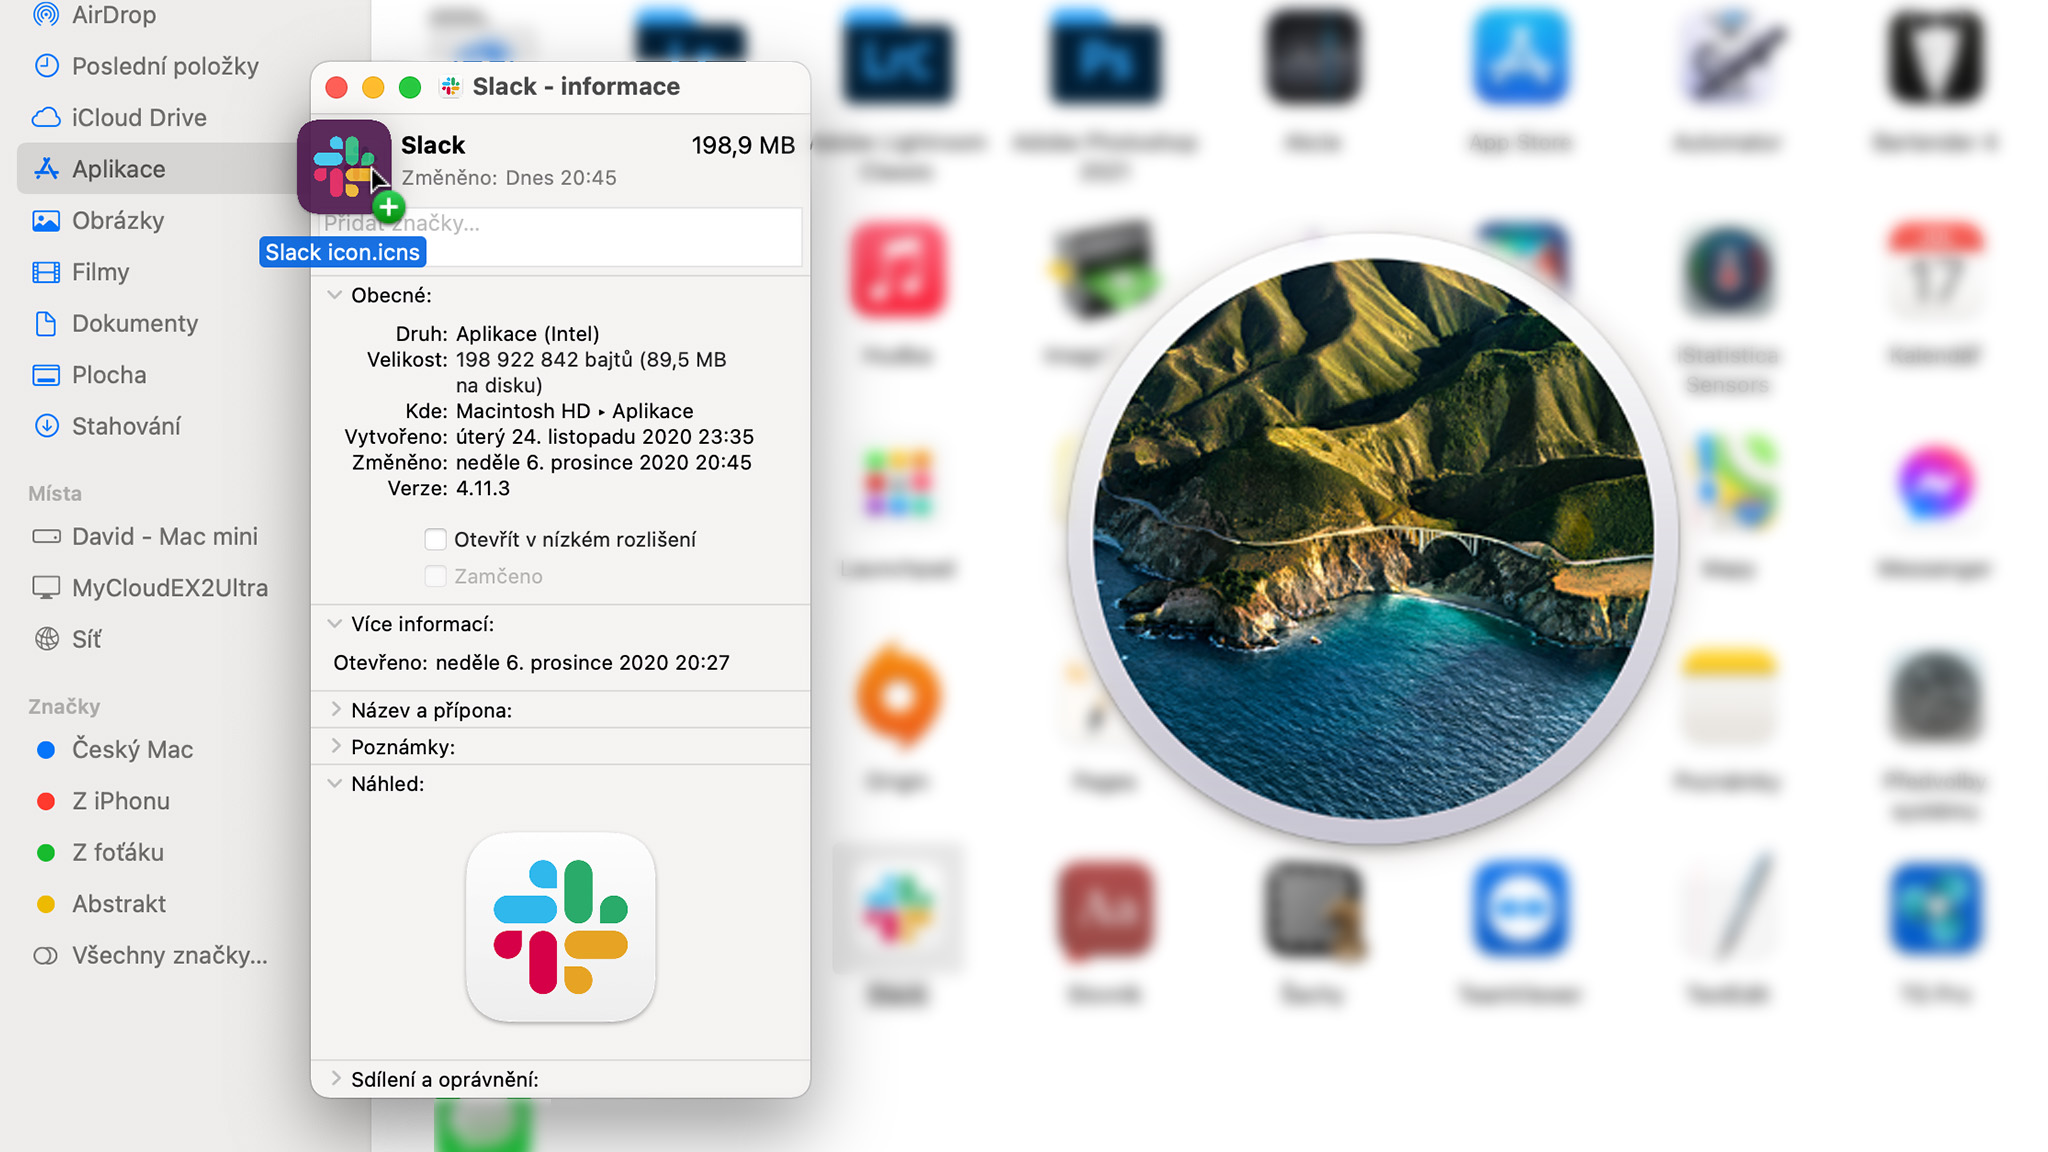Select David - Mac mini location

tap(164, 537)
